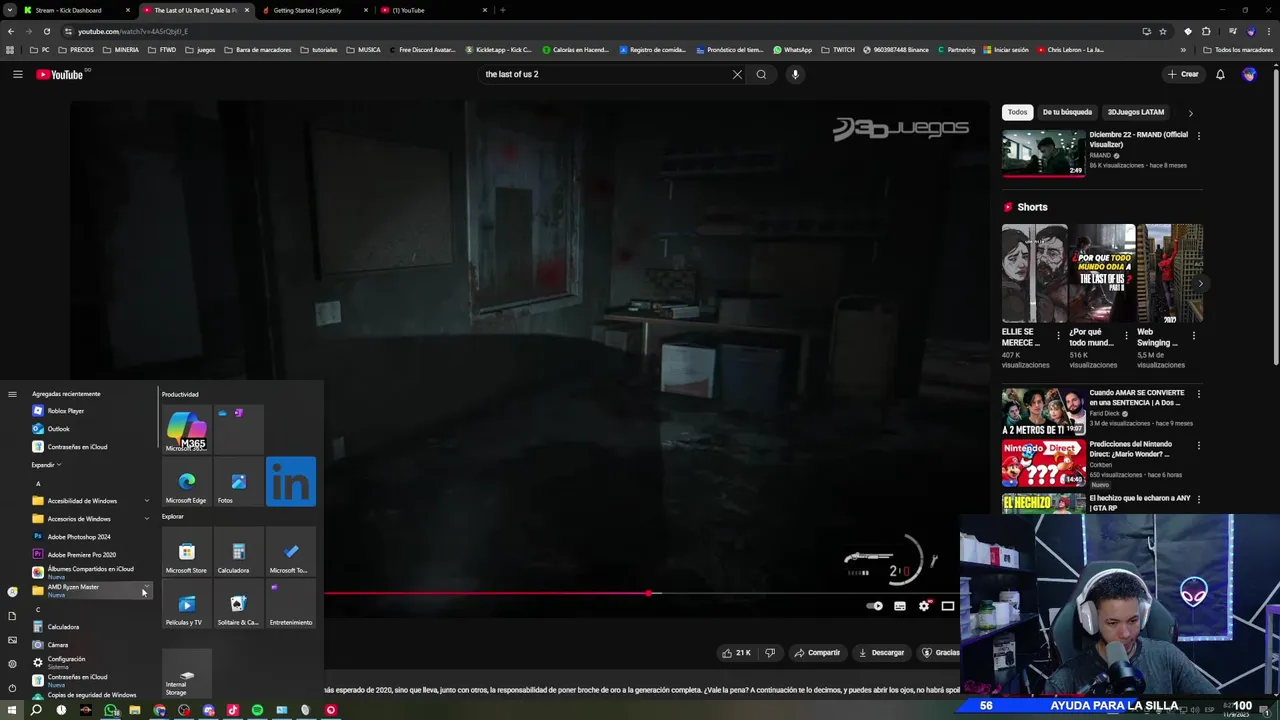Dislike the video
The height and width of the screenshot is (720, 1280).
[x=770, y=653]
